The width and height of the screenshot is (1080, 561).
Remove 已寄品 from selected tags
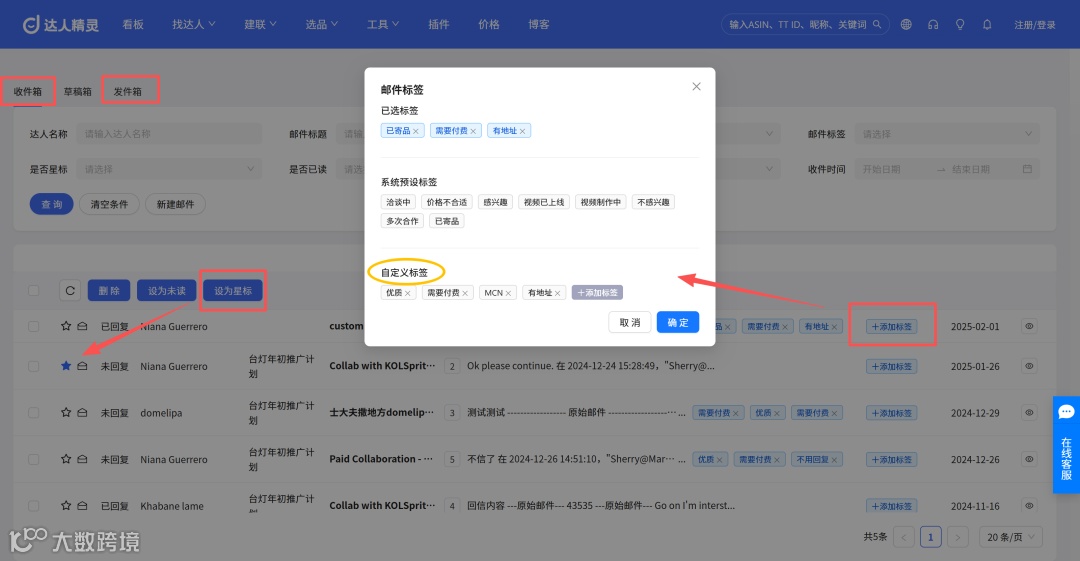tap(415, 131)
